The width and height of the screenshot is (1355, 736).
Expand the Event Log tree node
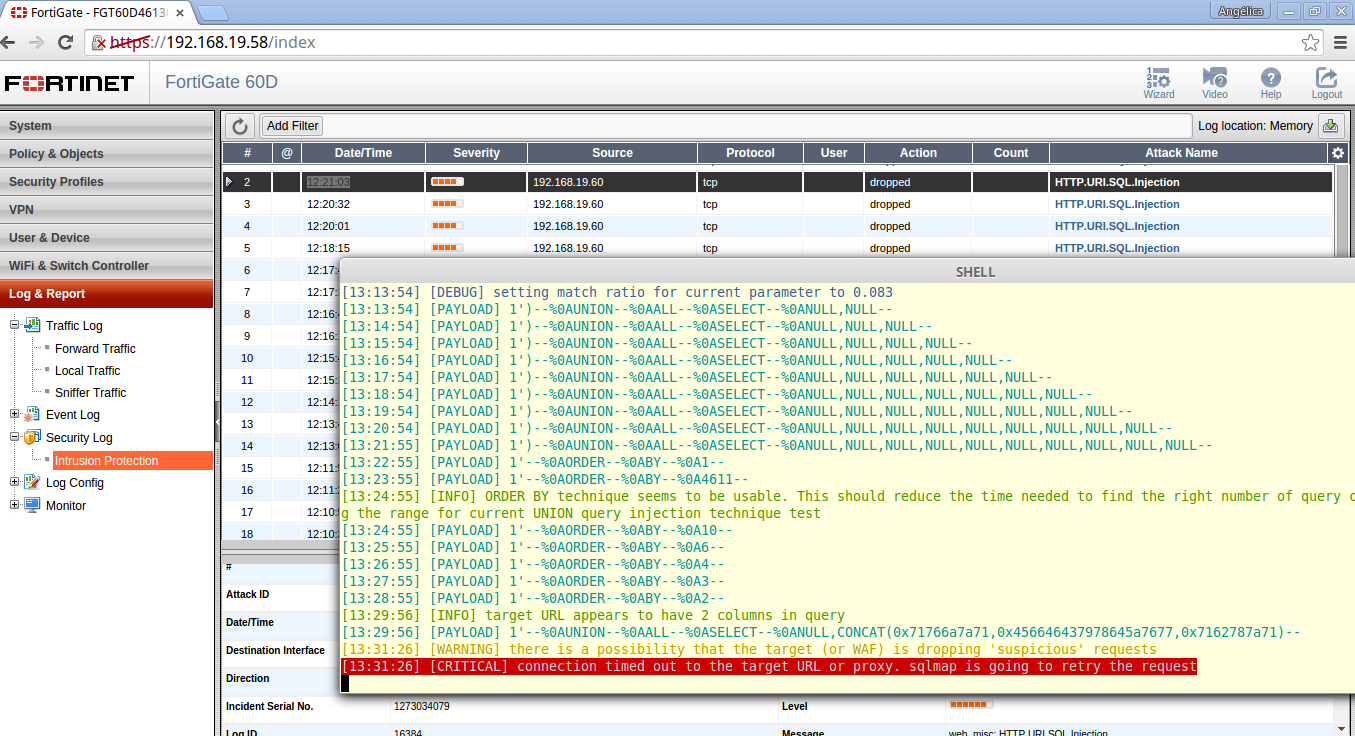click(16, 414)
